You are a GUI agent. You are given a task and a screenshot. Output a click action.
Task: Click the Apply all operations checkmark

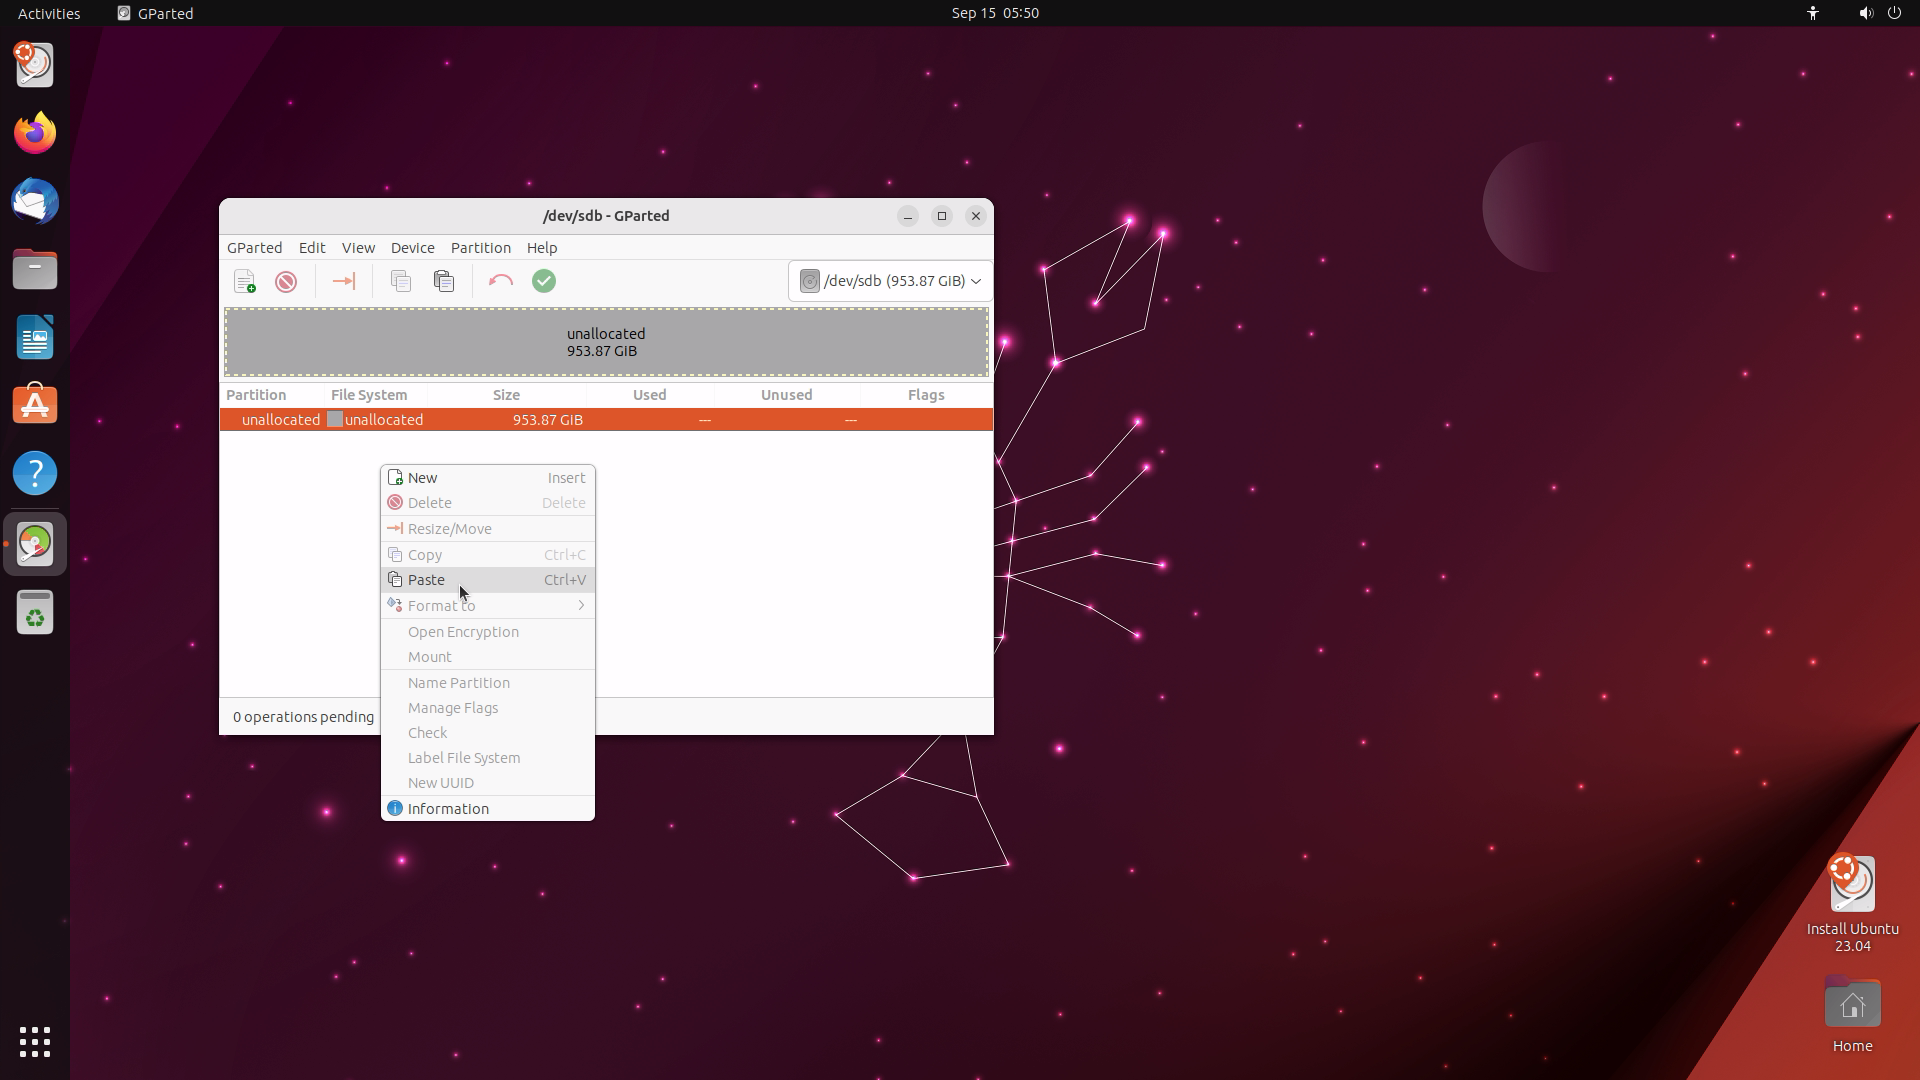point(544,281)
